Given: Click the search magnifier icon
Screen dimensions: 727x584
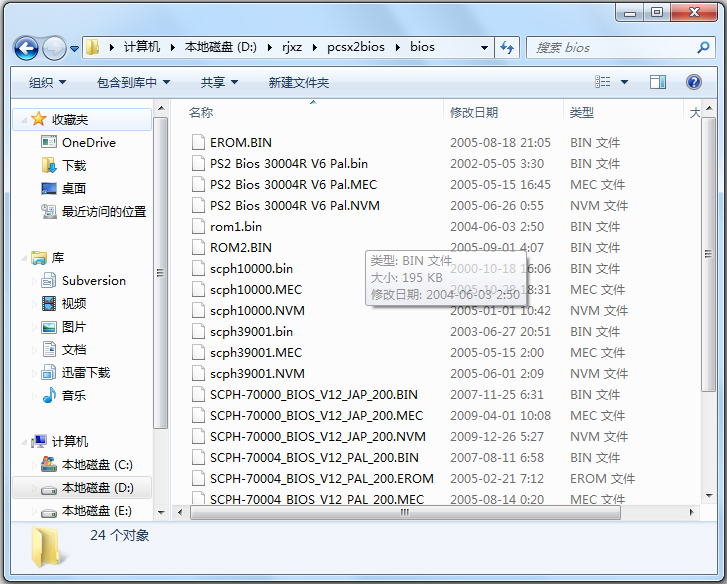Looking at the screenshot, I should pyautogui.click(x=703, y=47).
